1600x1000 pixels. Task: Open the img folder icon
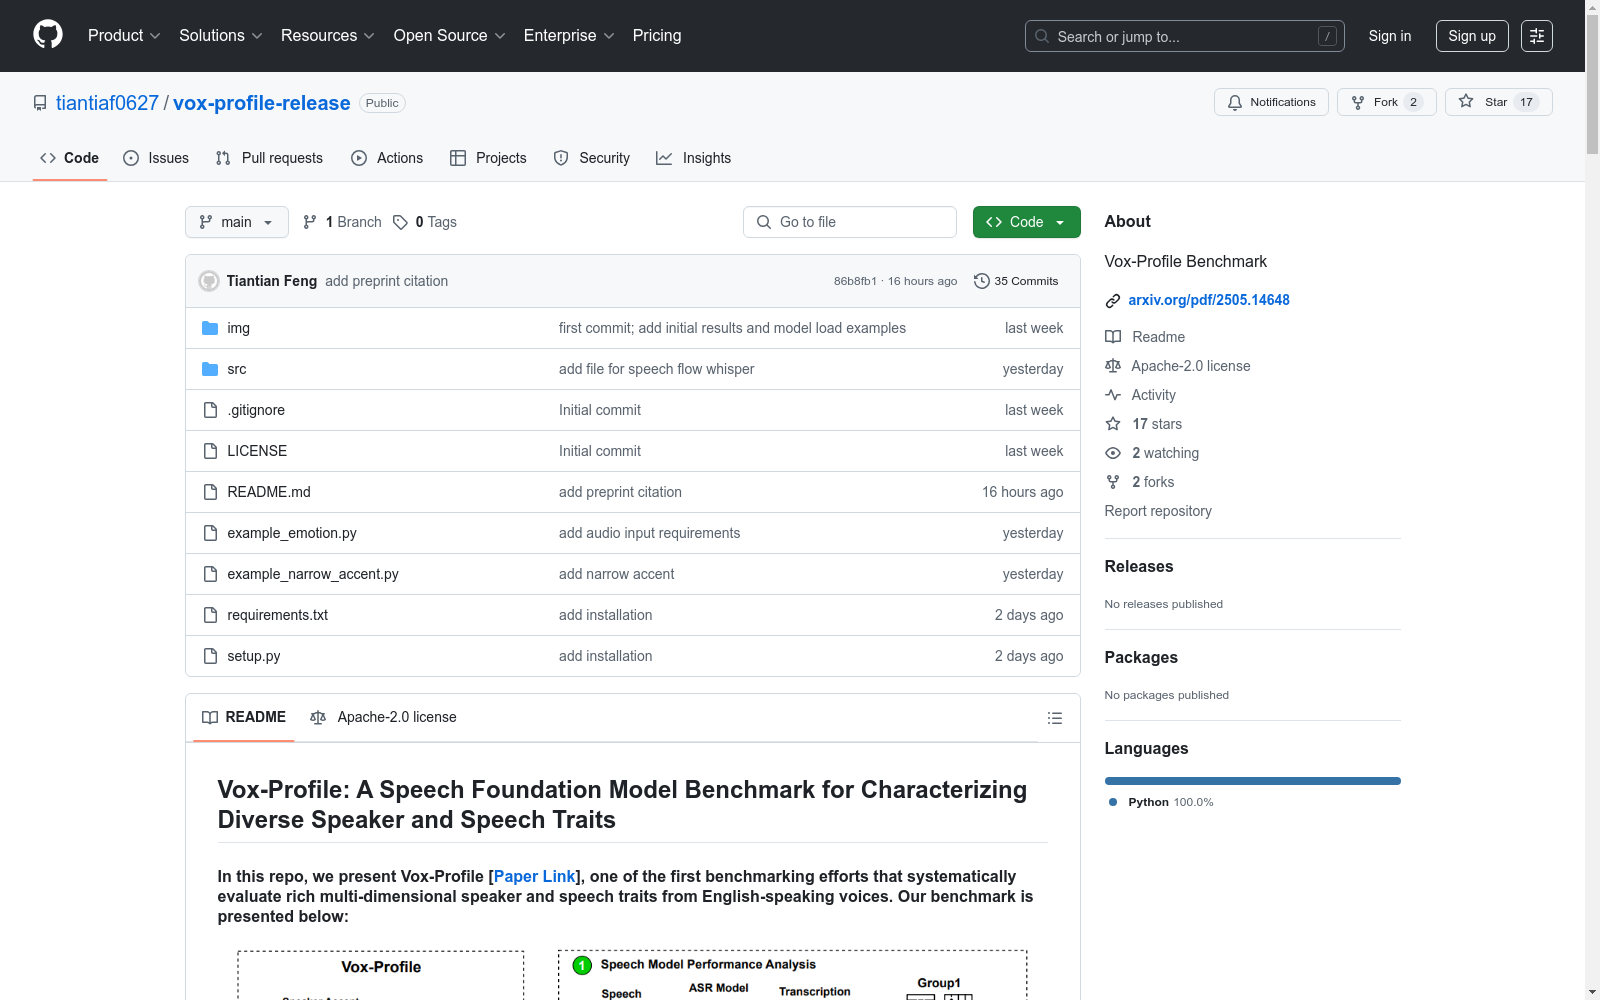[210, 328]
